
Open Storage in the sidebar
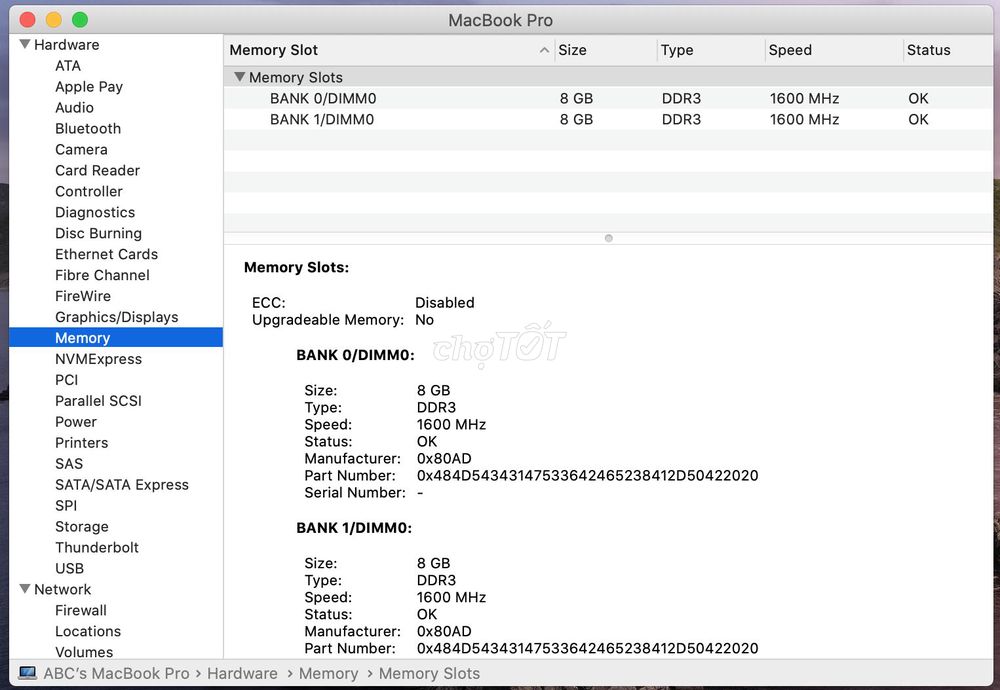click(82, 527)
